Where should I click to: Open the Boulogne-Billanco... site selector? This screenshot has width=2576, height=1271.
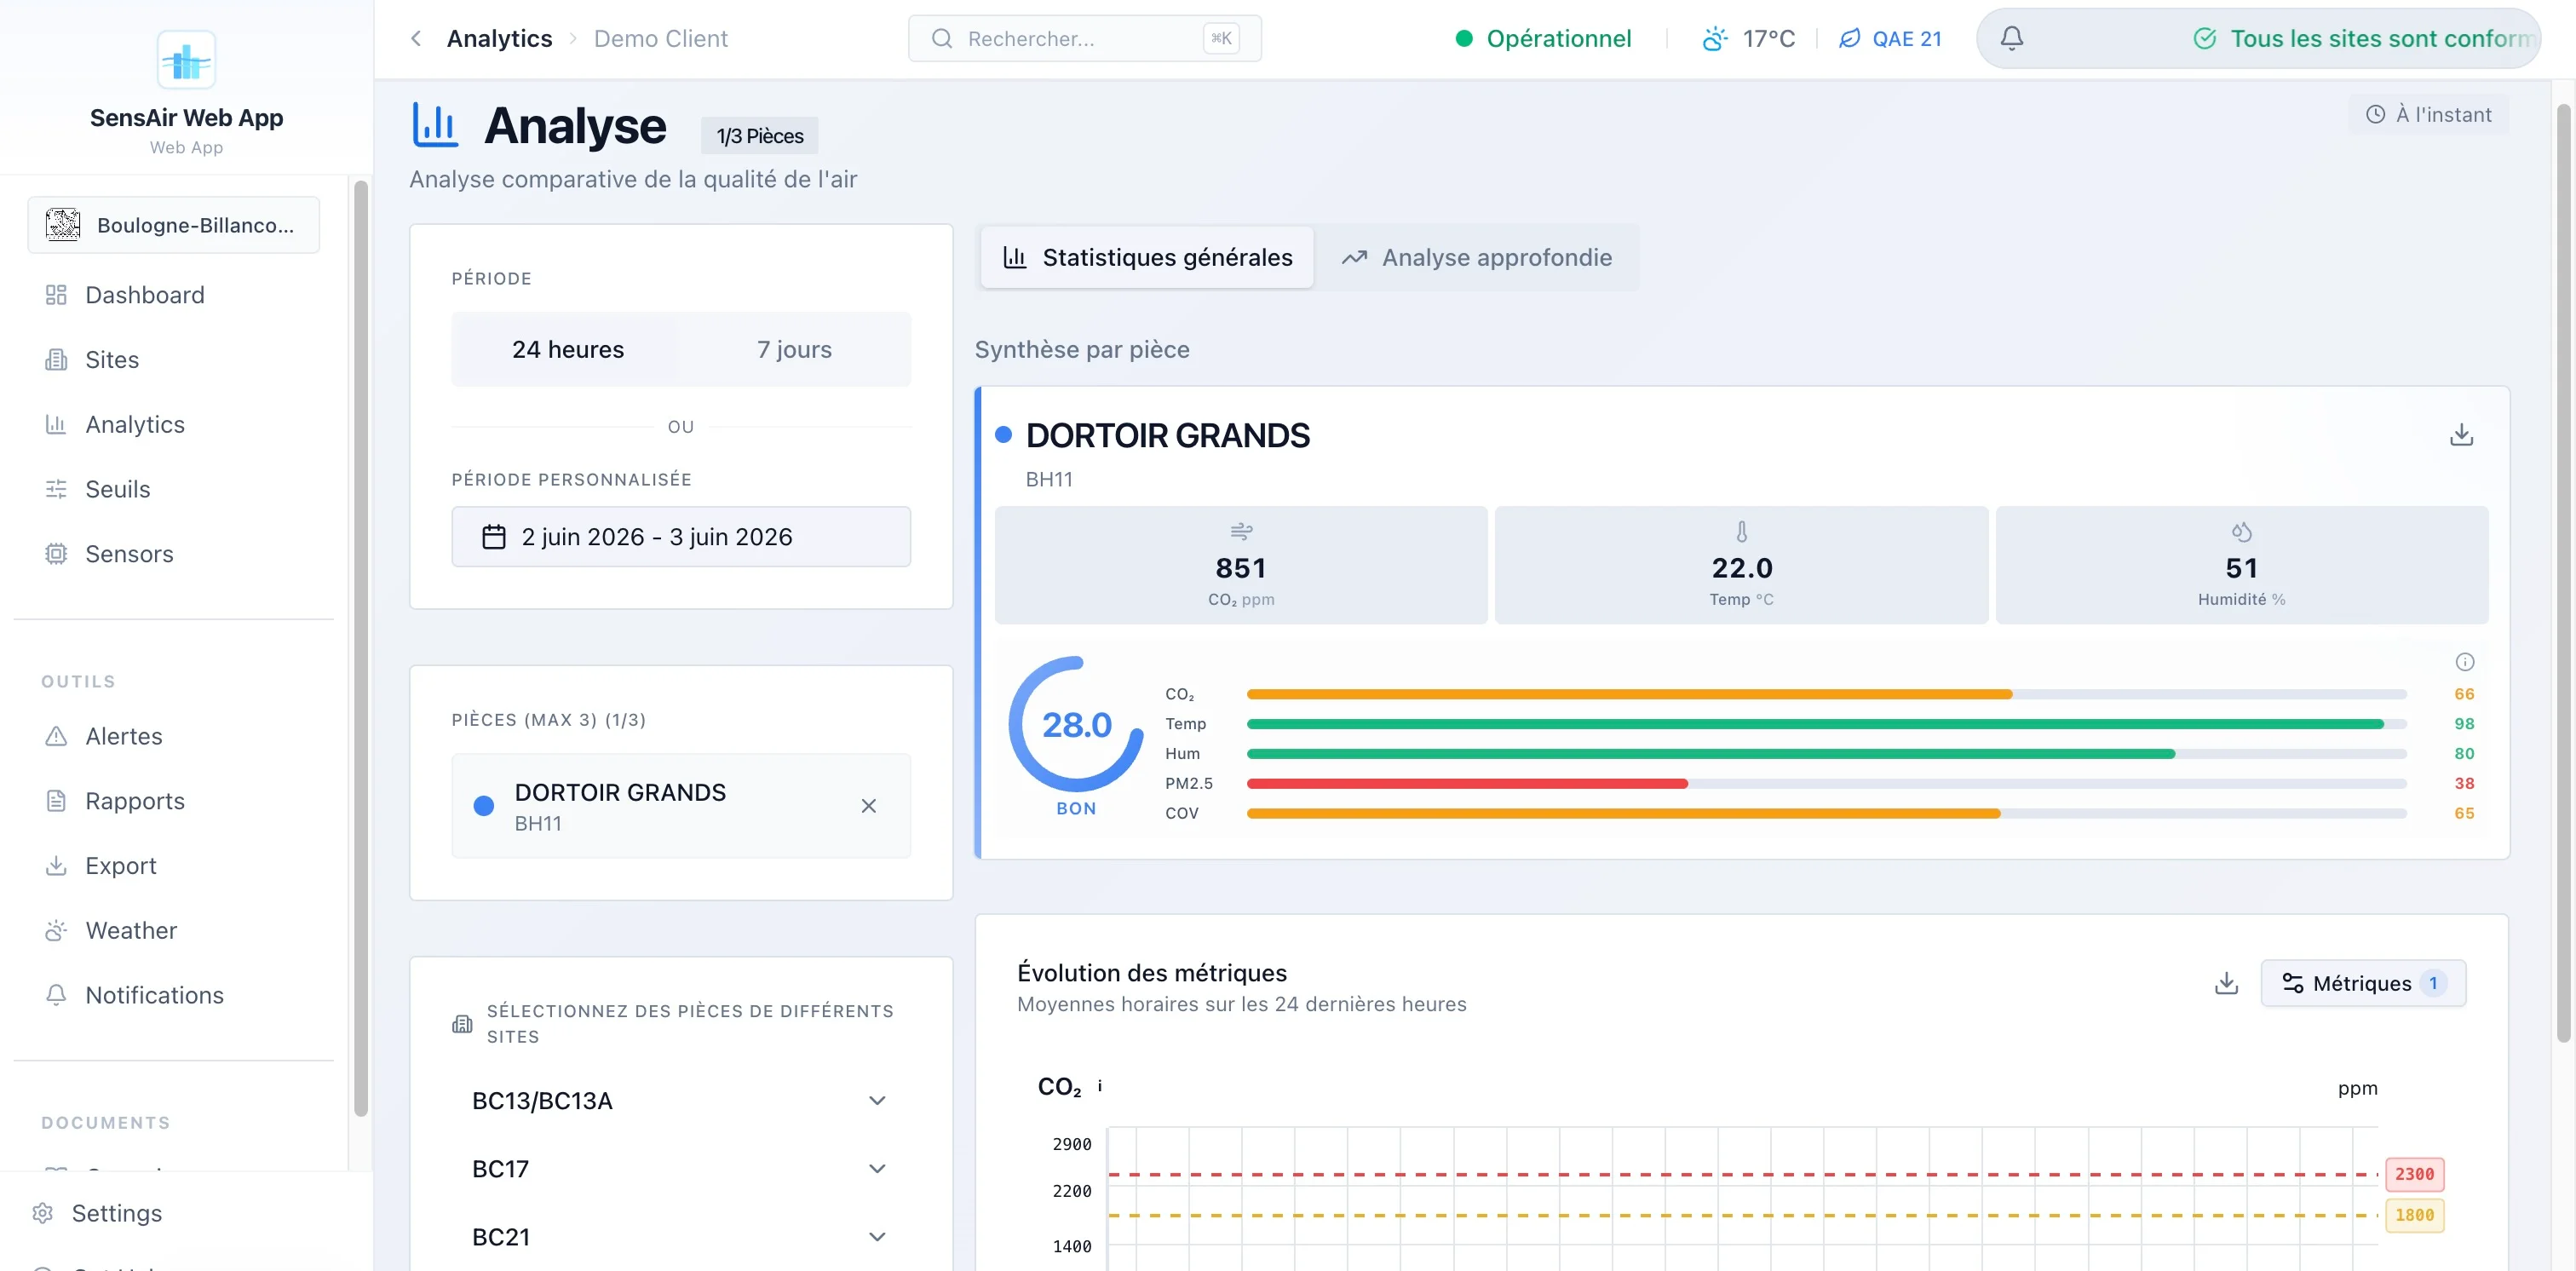[x=174, y=225]
